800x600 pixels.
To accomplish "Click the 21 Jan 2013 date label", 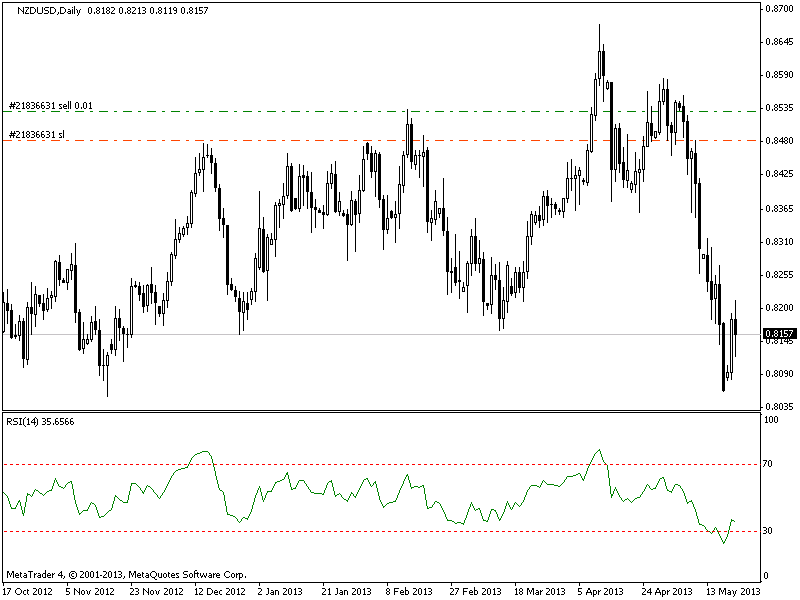I will coord(346,592).
